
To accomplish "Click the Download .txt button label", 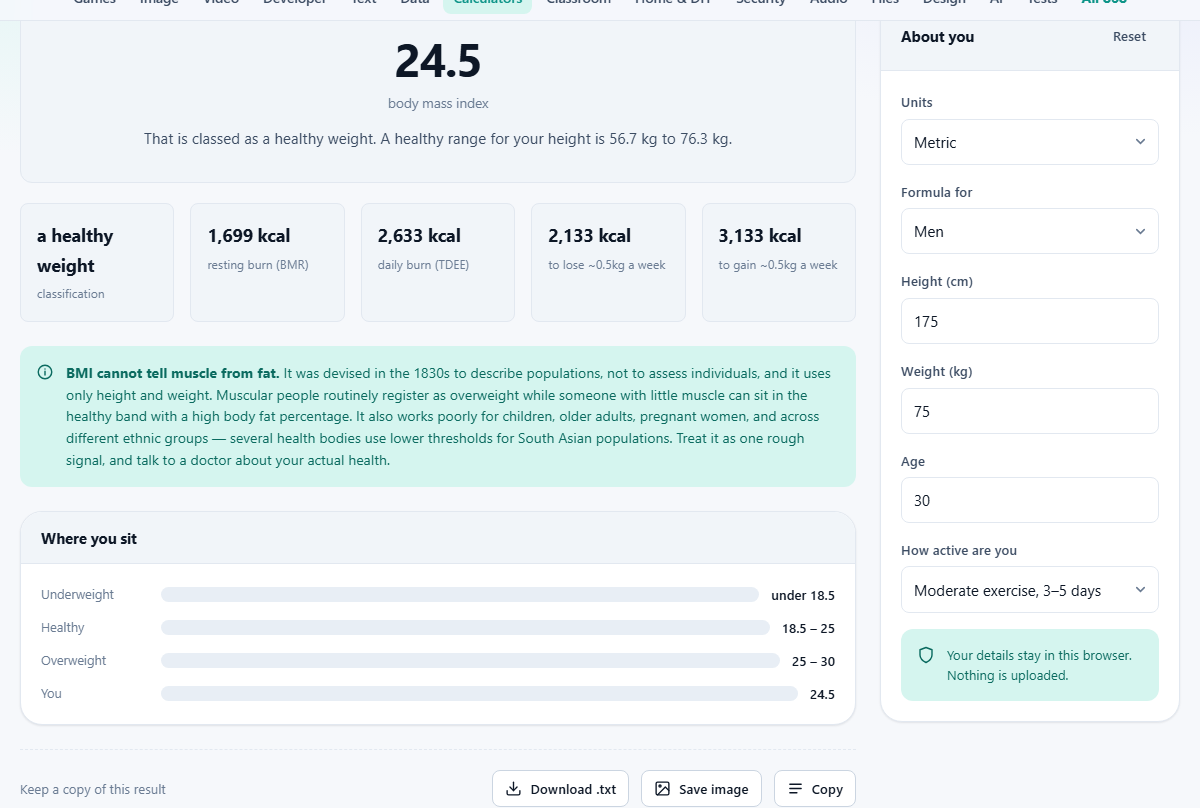I will 573,789.
